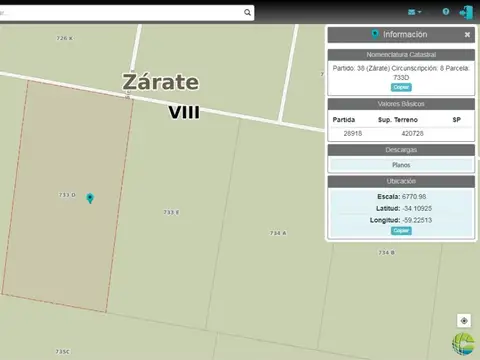Open the Planos download link

click(x=401, y=165)
